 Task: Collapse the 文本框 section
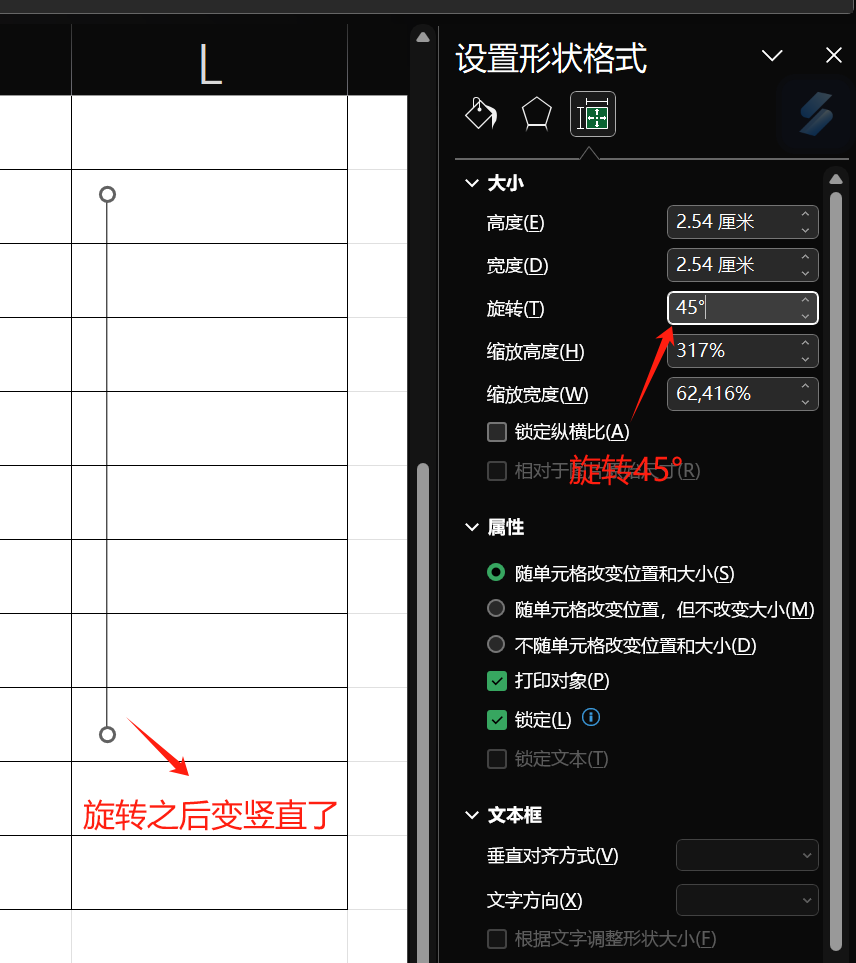pos(471,815)
